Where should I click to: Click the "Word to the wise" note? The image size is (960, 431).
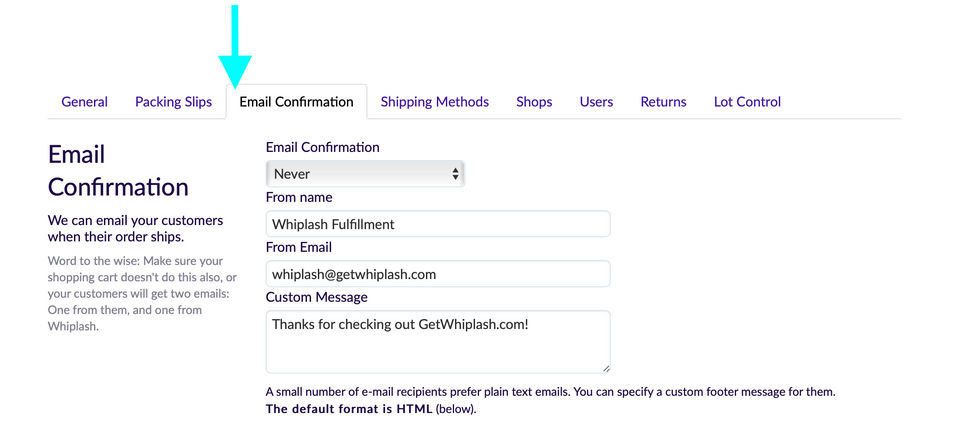pyautogui.click(x=142, y=293)
